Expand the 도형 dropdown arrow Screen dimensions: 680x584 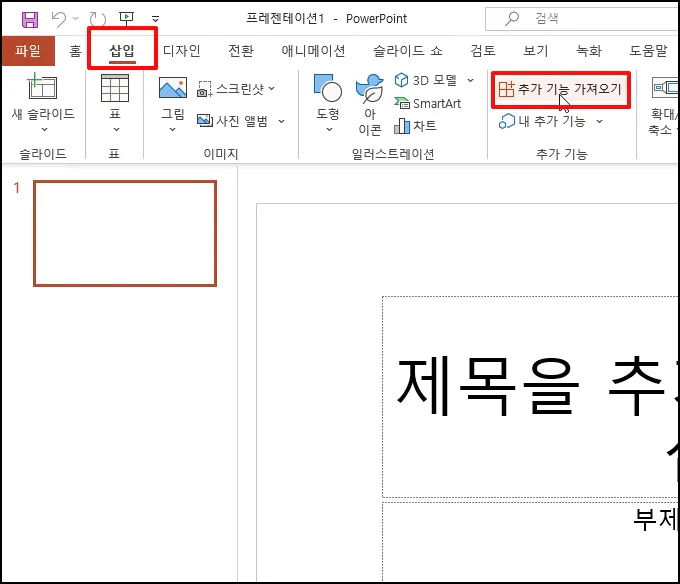(329, 129)
